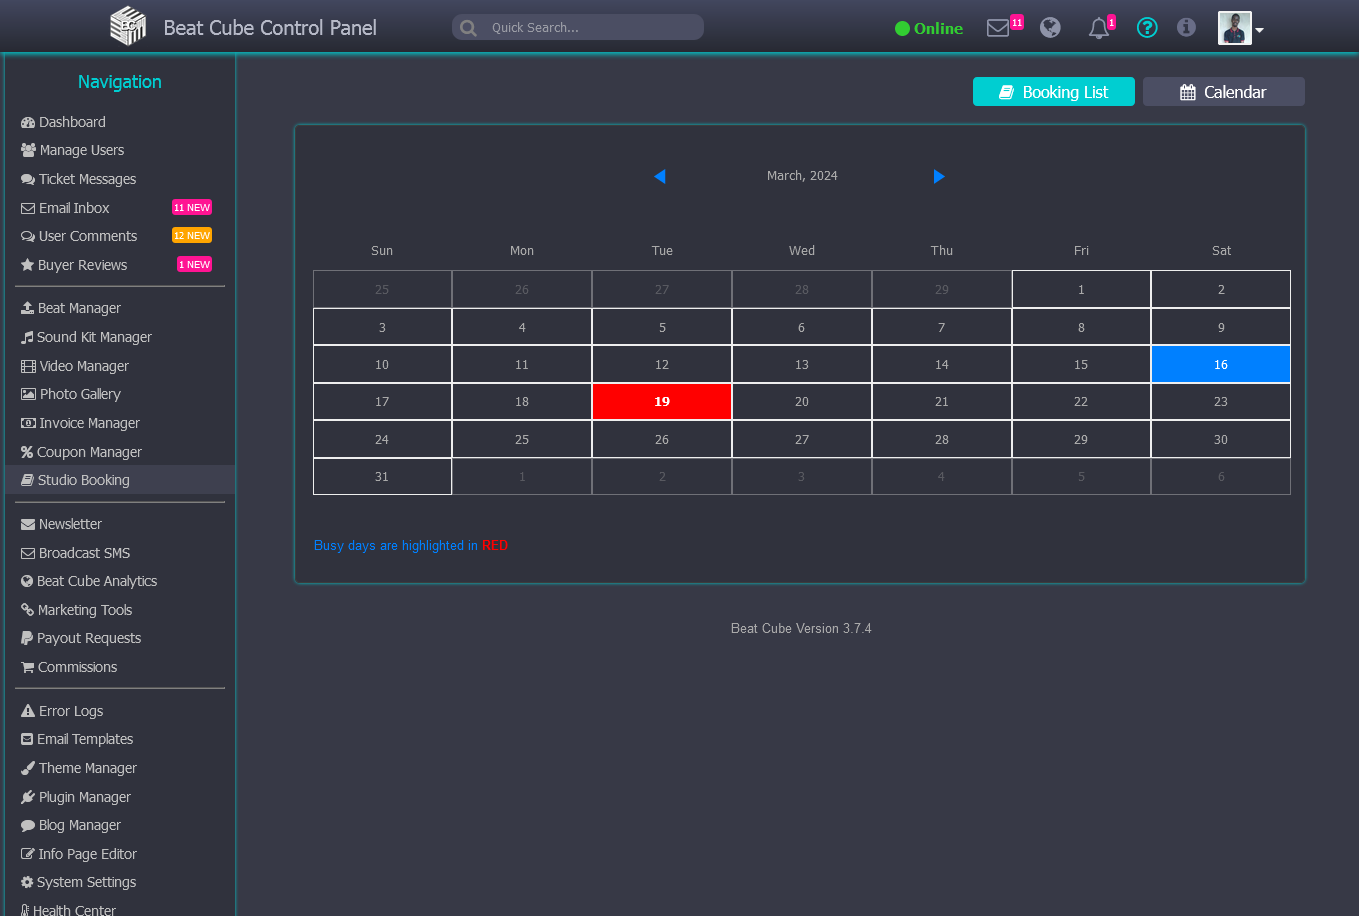1359x916 pixels.
Task: Open Buyer Reviews in navigation
Action: click(74, 265)
